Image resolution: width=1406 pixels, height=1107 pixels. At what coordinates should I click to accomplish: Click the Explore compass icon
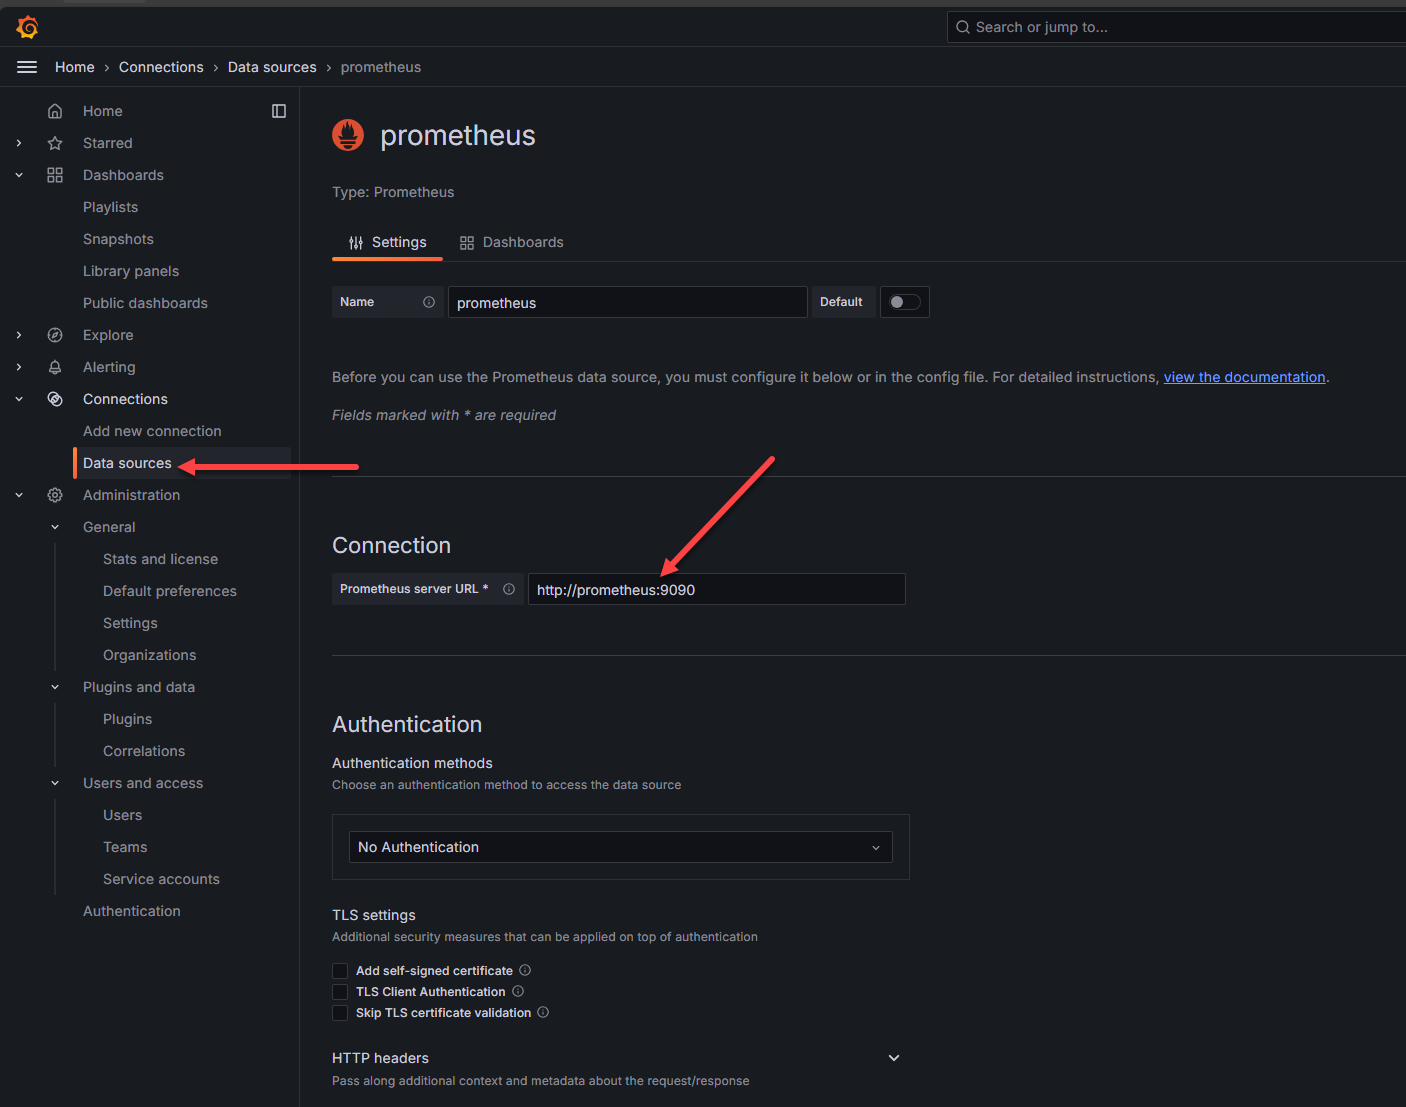(55, 335)
